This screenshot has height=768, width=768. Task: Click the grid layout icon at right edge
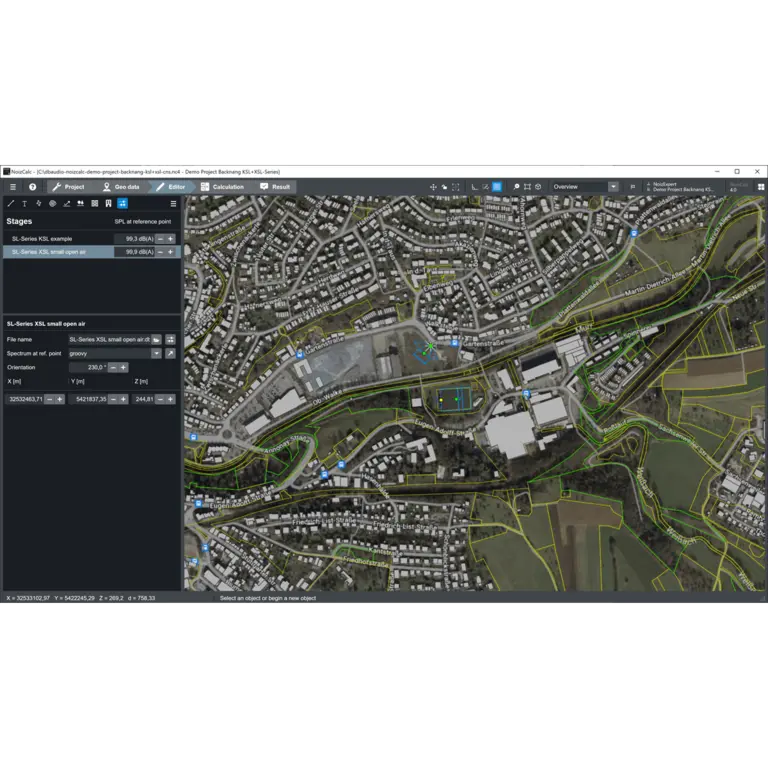pos(761,187)
